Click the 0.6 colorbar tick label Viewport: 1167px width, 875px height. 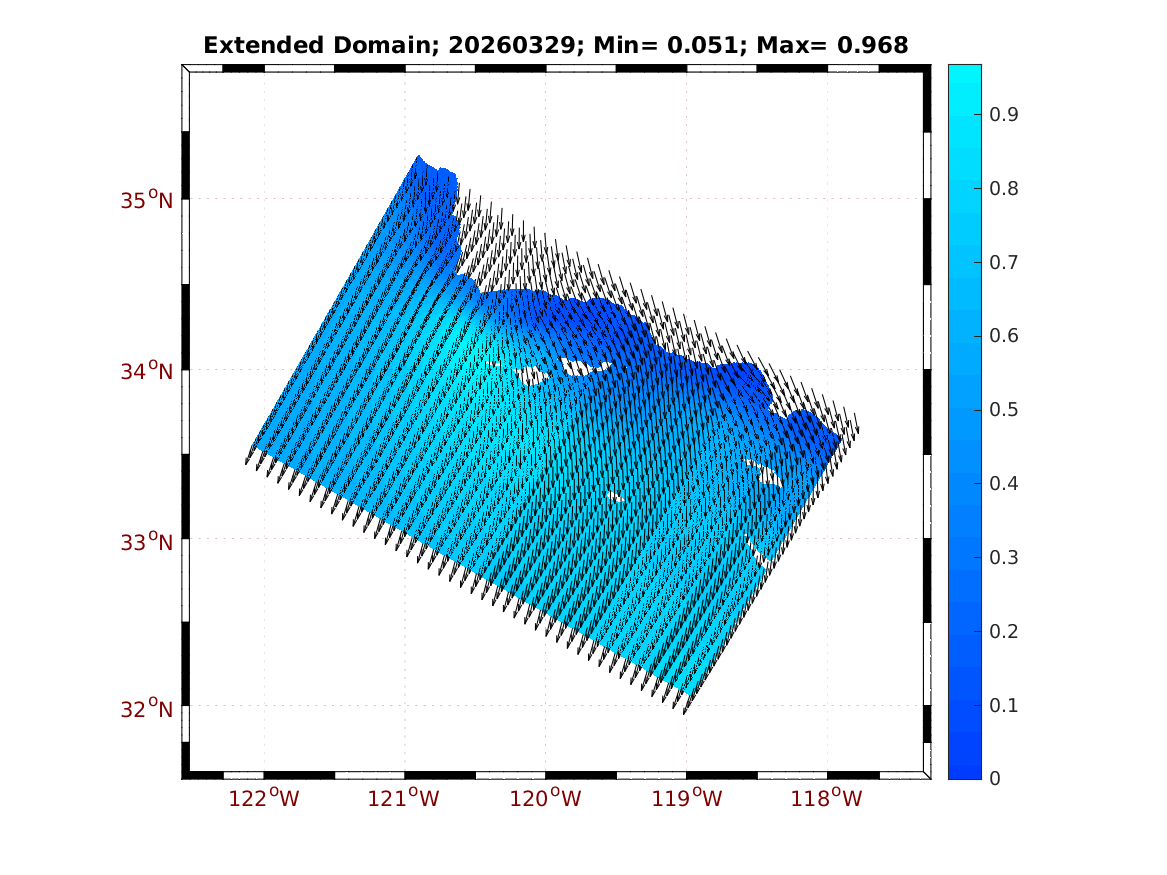(x=1003, y=336)
